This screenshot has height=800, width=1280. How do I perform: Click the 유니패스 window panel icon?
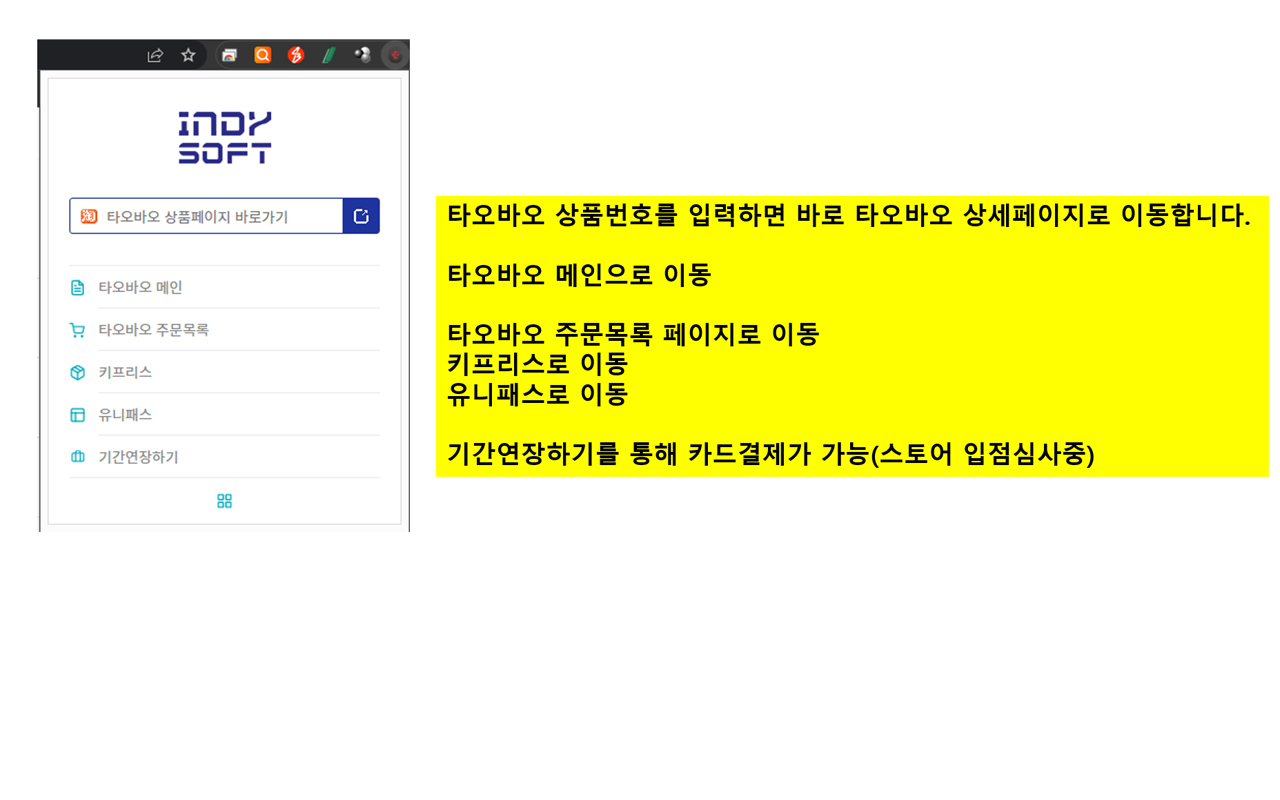click(x=78, y=414)
